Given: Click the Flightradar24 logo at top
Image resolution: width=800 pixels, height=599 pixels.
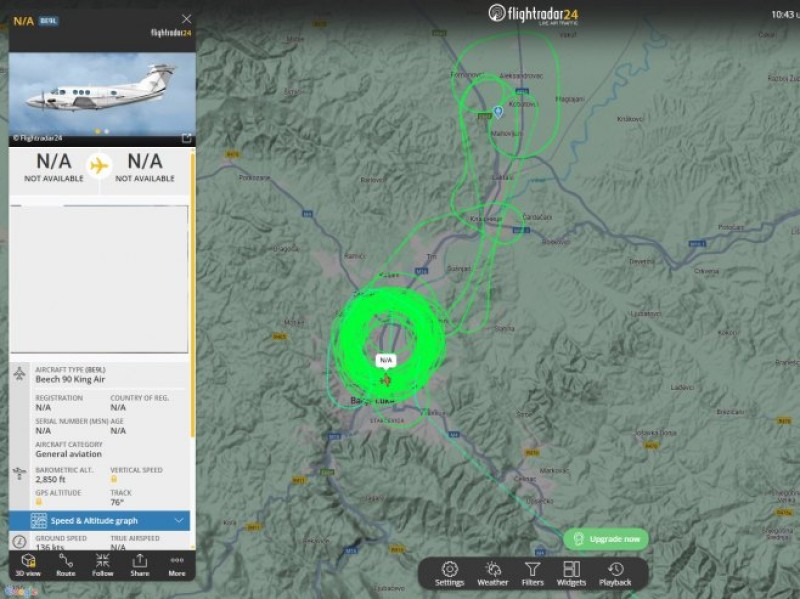Looking at the screenshot, I should tap(533, 14).
